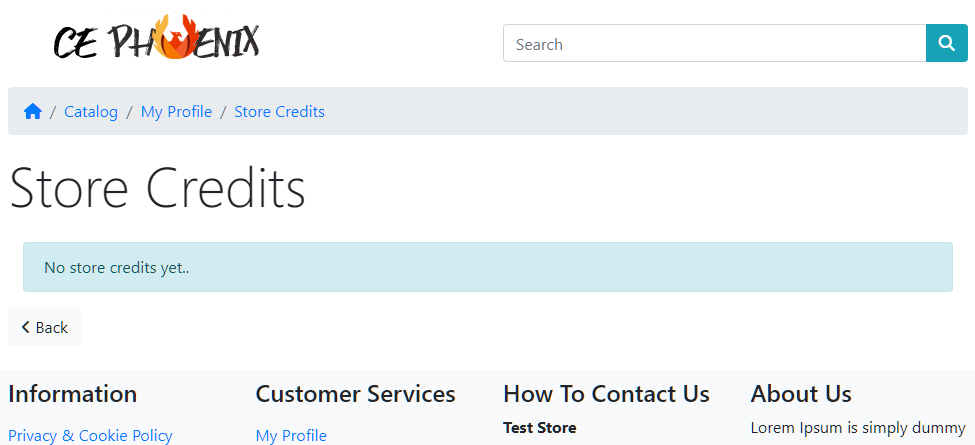Select Store Credits breadcrumb link

279,112
